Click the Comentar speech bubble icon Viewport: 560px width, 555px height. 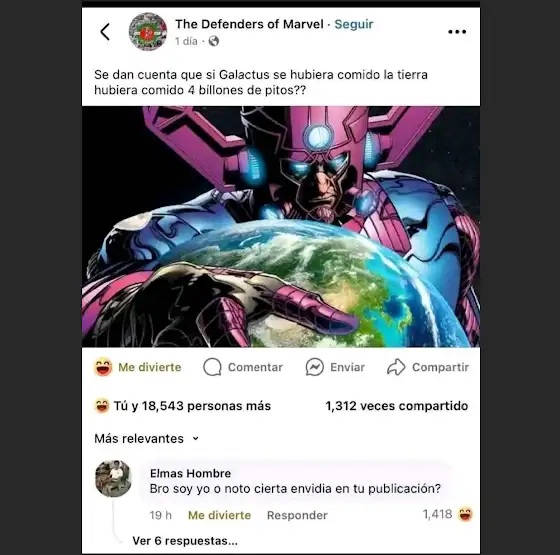(212, 367)
